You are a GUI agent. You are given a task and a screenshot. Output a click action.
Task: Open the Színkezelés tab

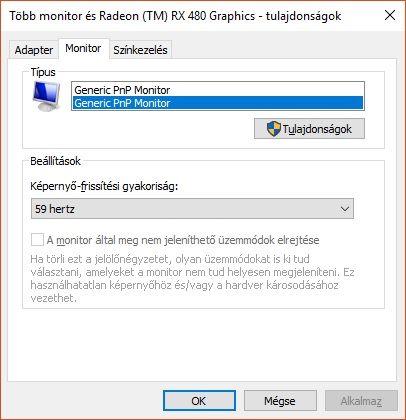click(x=140, y=50)
